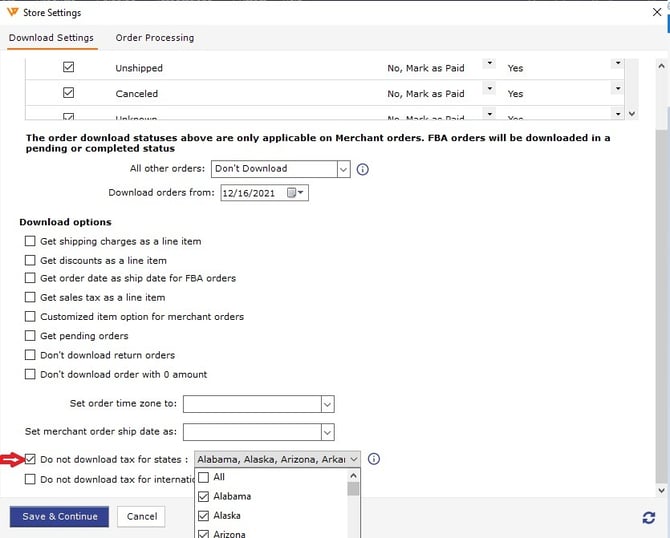This screenshot has height=538, width=670.
Task: Expand the All other orders dropdown
Action: click(343, 169)
